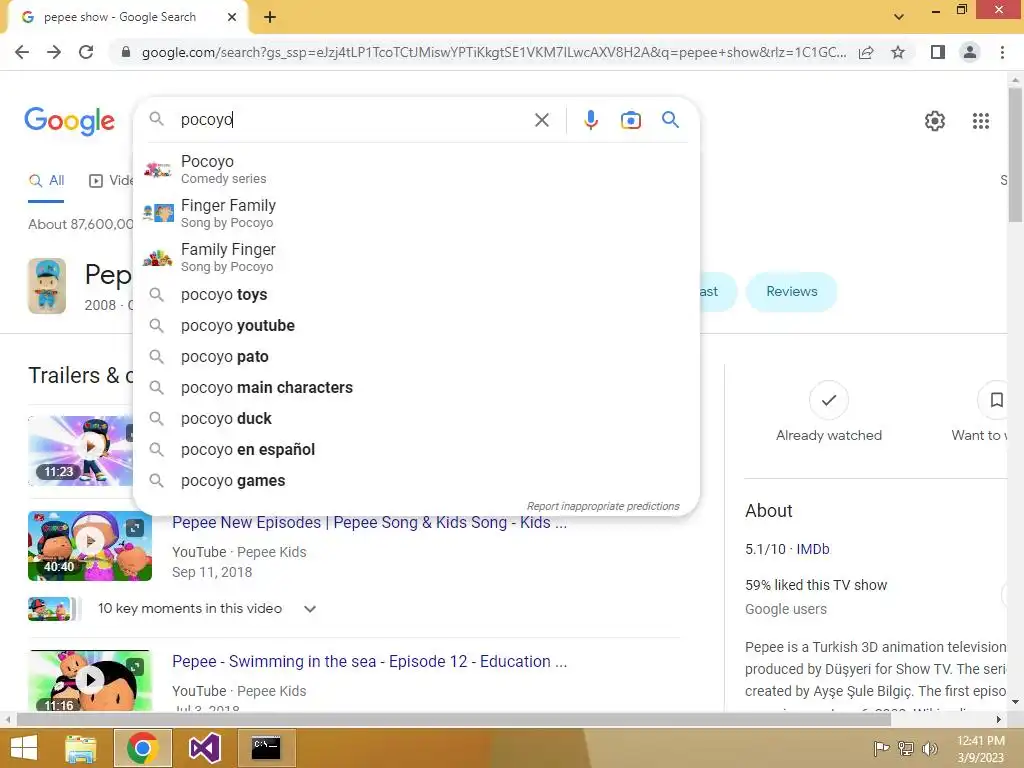
Task: Choose Family Finger song suggestion
Action: (x=416, y=257)
